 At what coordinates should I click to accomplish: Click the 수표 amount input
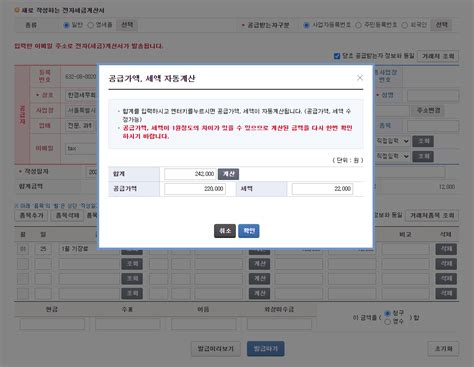[128, 324]
